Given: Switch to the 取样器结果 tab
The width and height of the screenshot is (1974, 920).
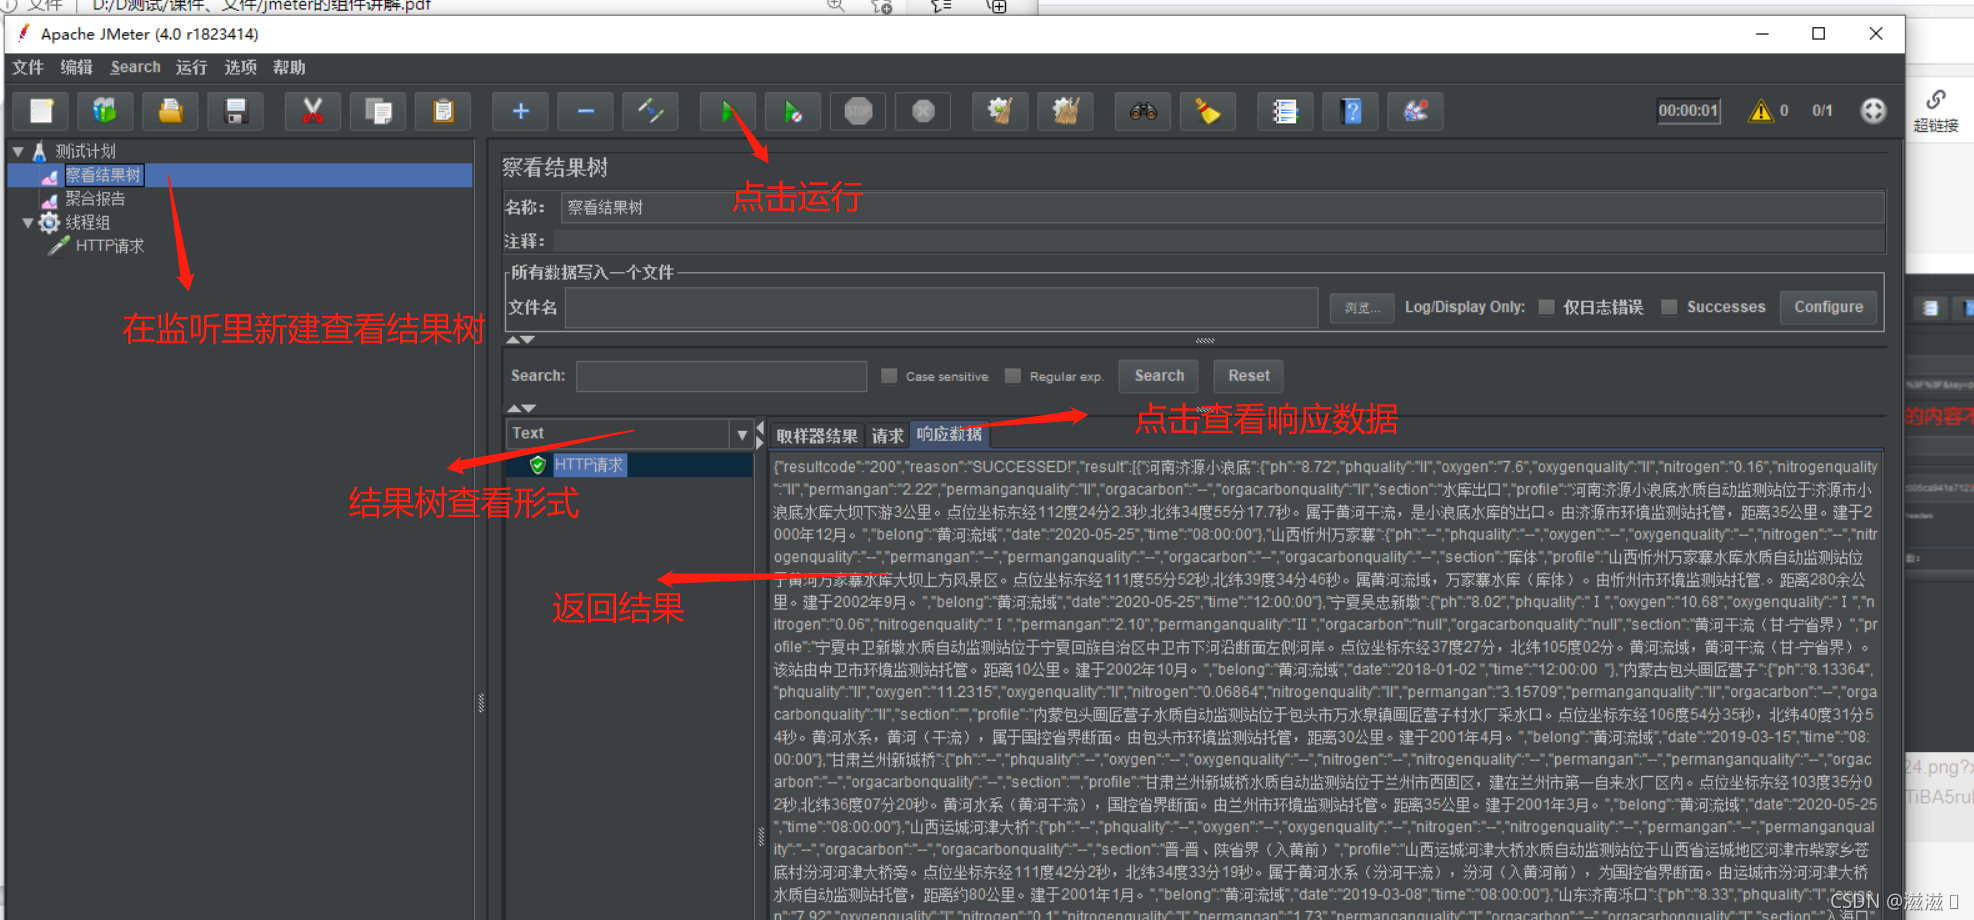Looking at the screenshot, I should pyautogui.click(x=816, y=435).
